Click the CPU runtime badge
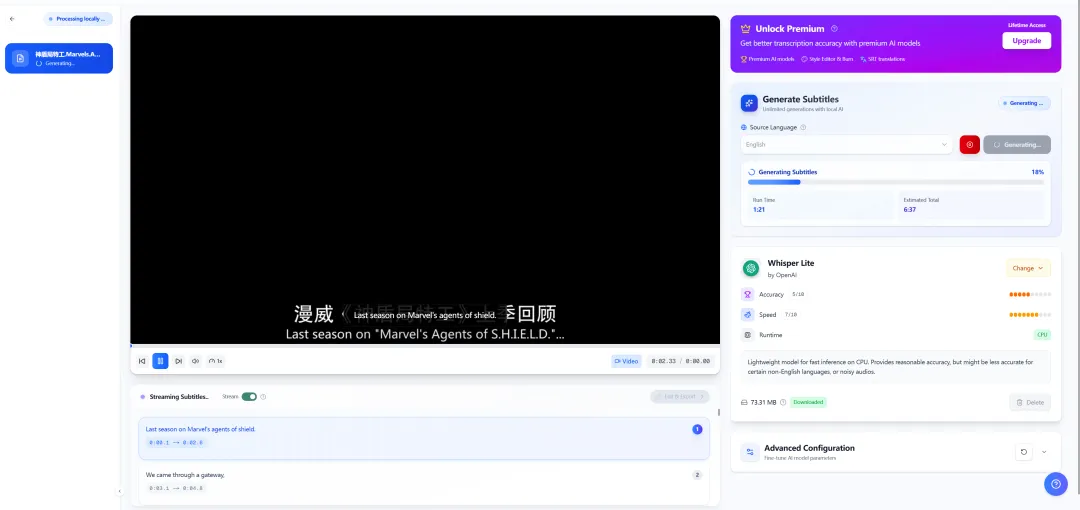 pyautogui.click(x=1043, y=335)
